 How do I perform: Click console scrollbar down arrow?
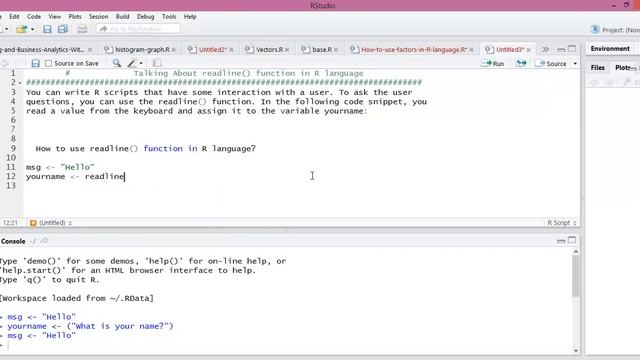point(576,350)
